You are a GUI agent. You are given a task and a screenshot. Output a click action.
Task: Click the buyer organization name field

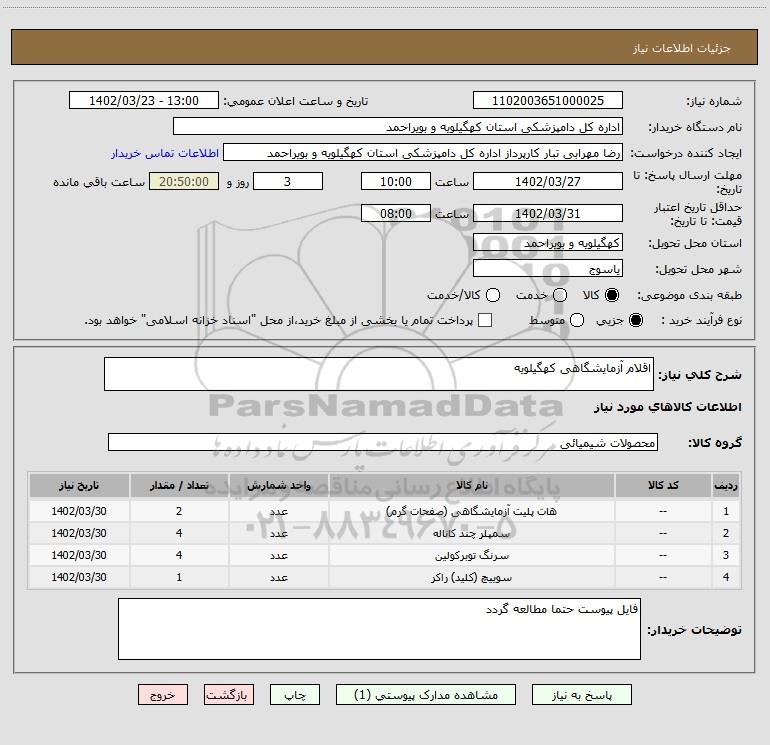click(398, 126)
